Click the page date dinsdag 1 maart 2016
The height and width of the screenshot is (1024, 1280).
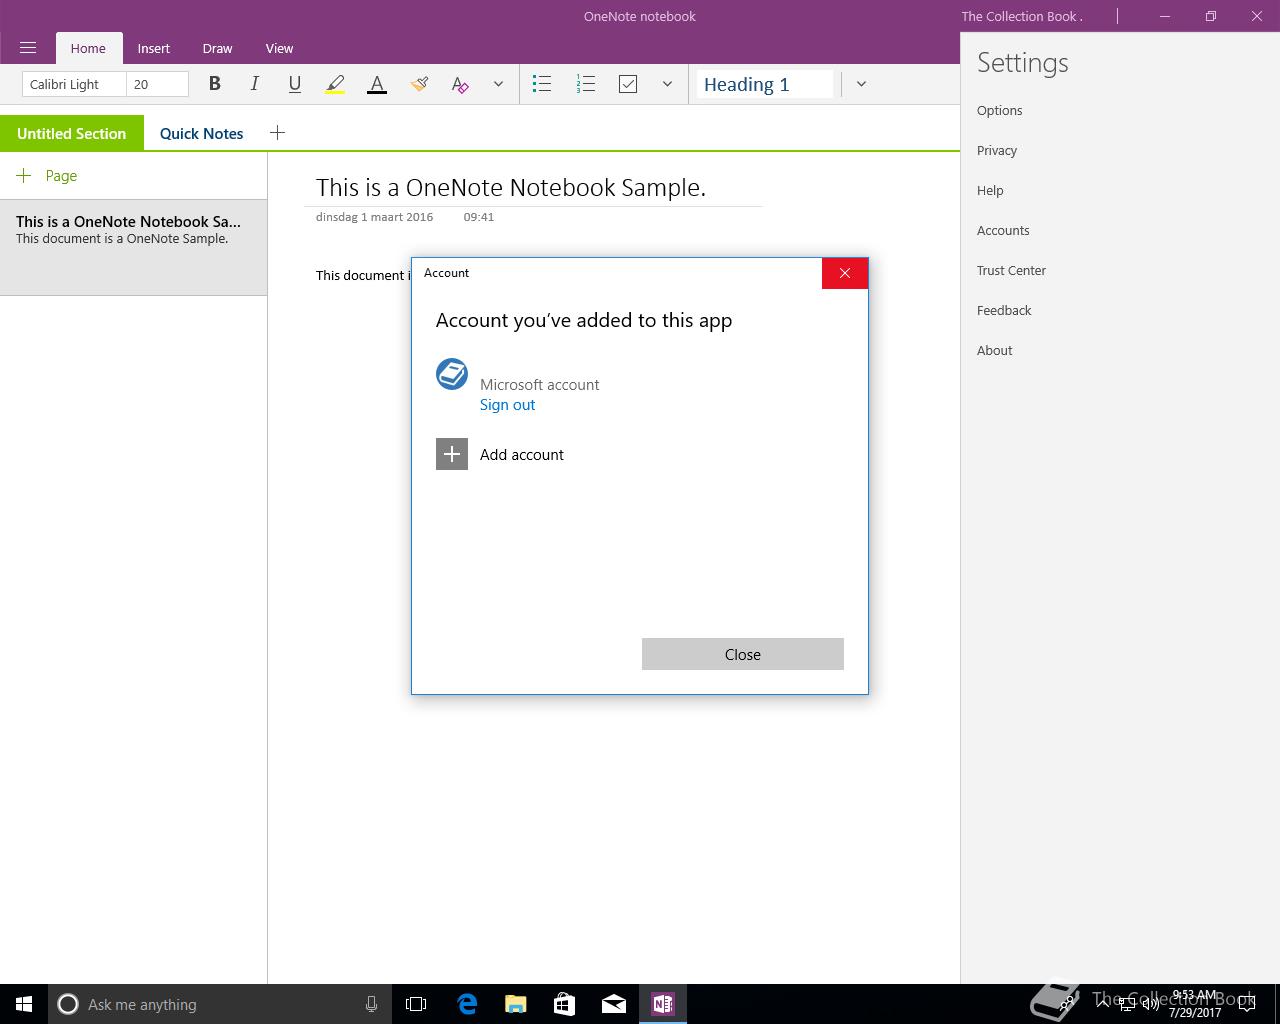pos(374,216)
